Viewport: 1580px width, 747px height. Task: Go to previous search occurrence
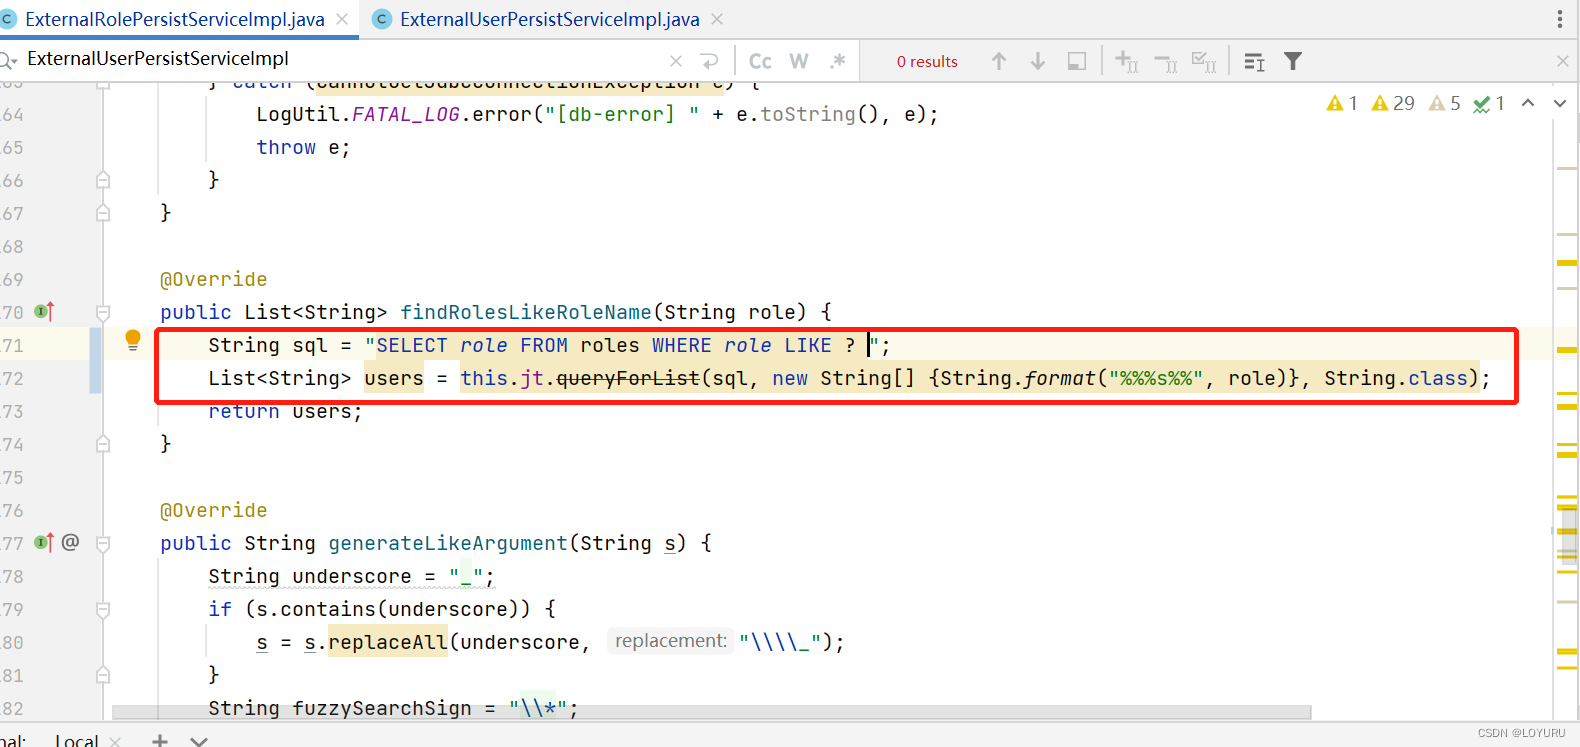click(x=999, y=61)
